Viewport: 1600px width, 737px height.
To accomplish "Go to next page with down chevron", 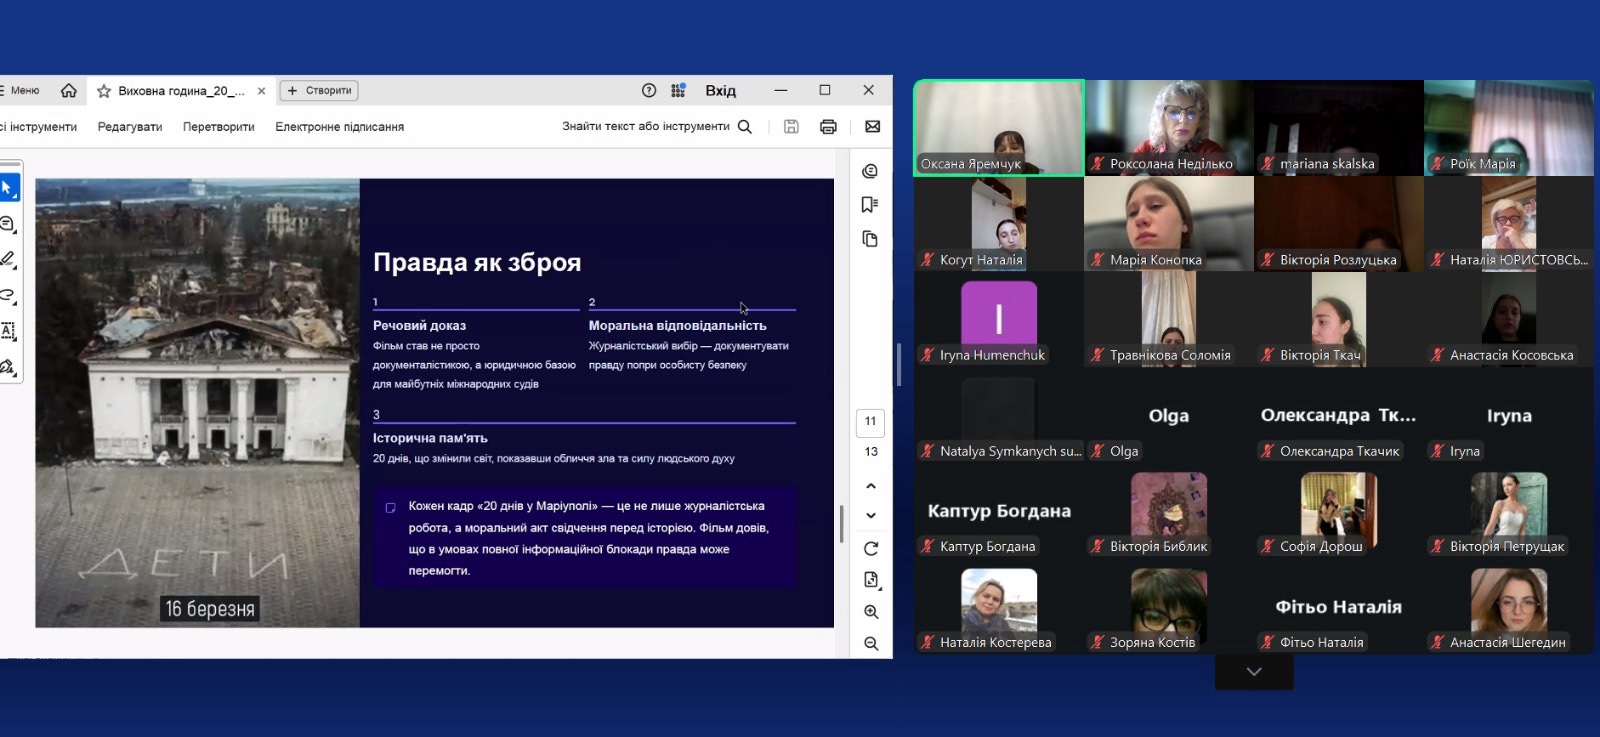I will (871, 516).
